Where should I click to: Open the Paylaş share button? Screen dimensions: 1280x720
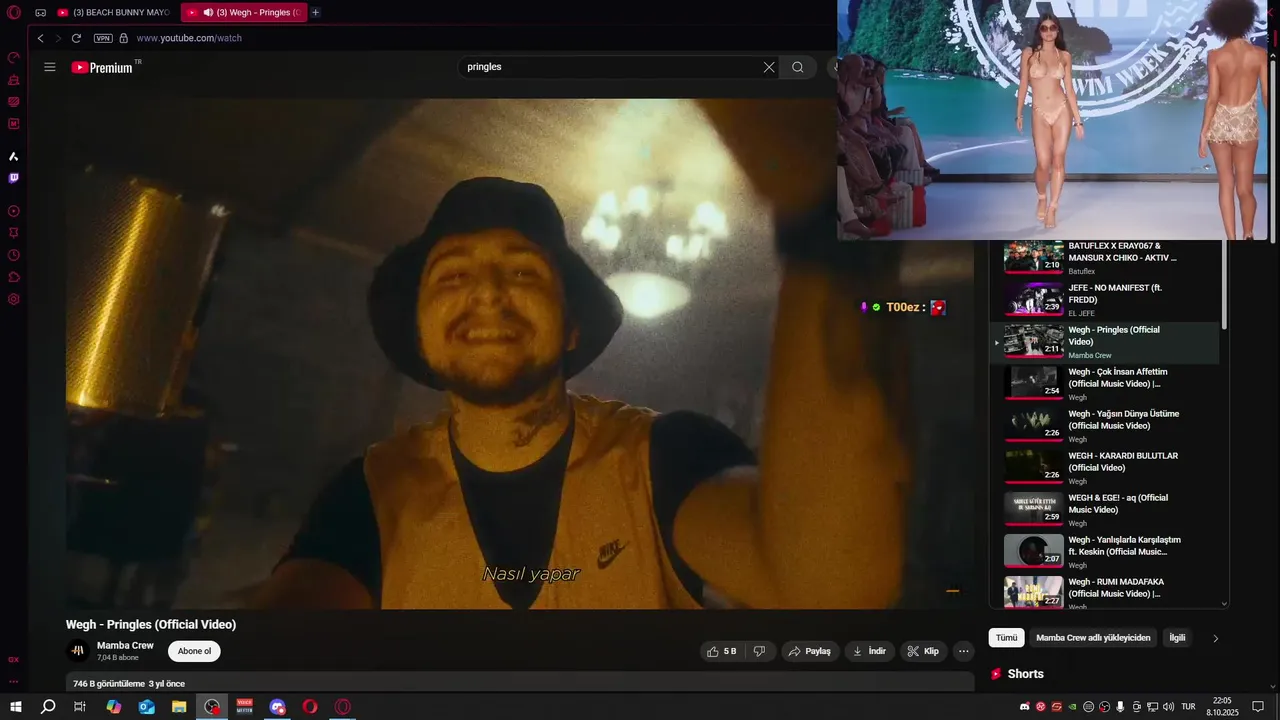(810, 651)
